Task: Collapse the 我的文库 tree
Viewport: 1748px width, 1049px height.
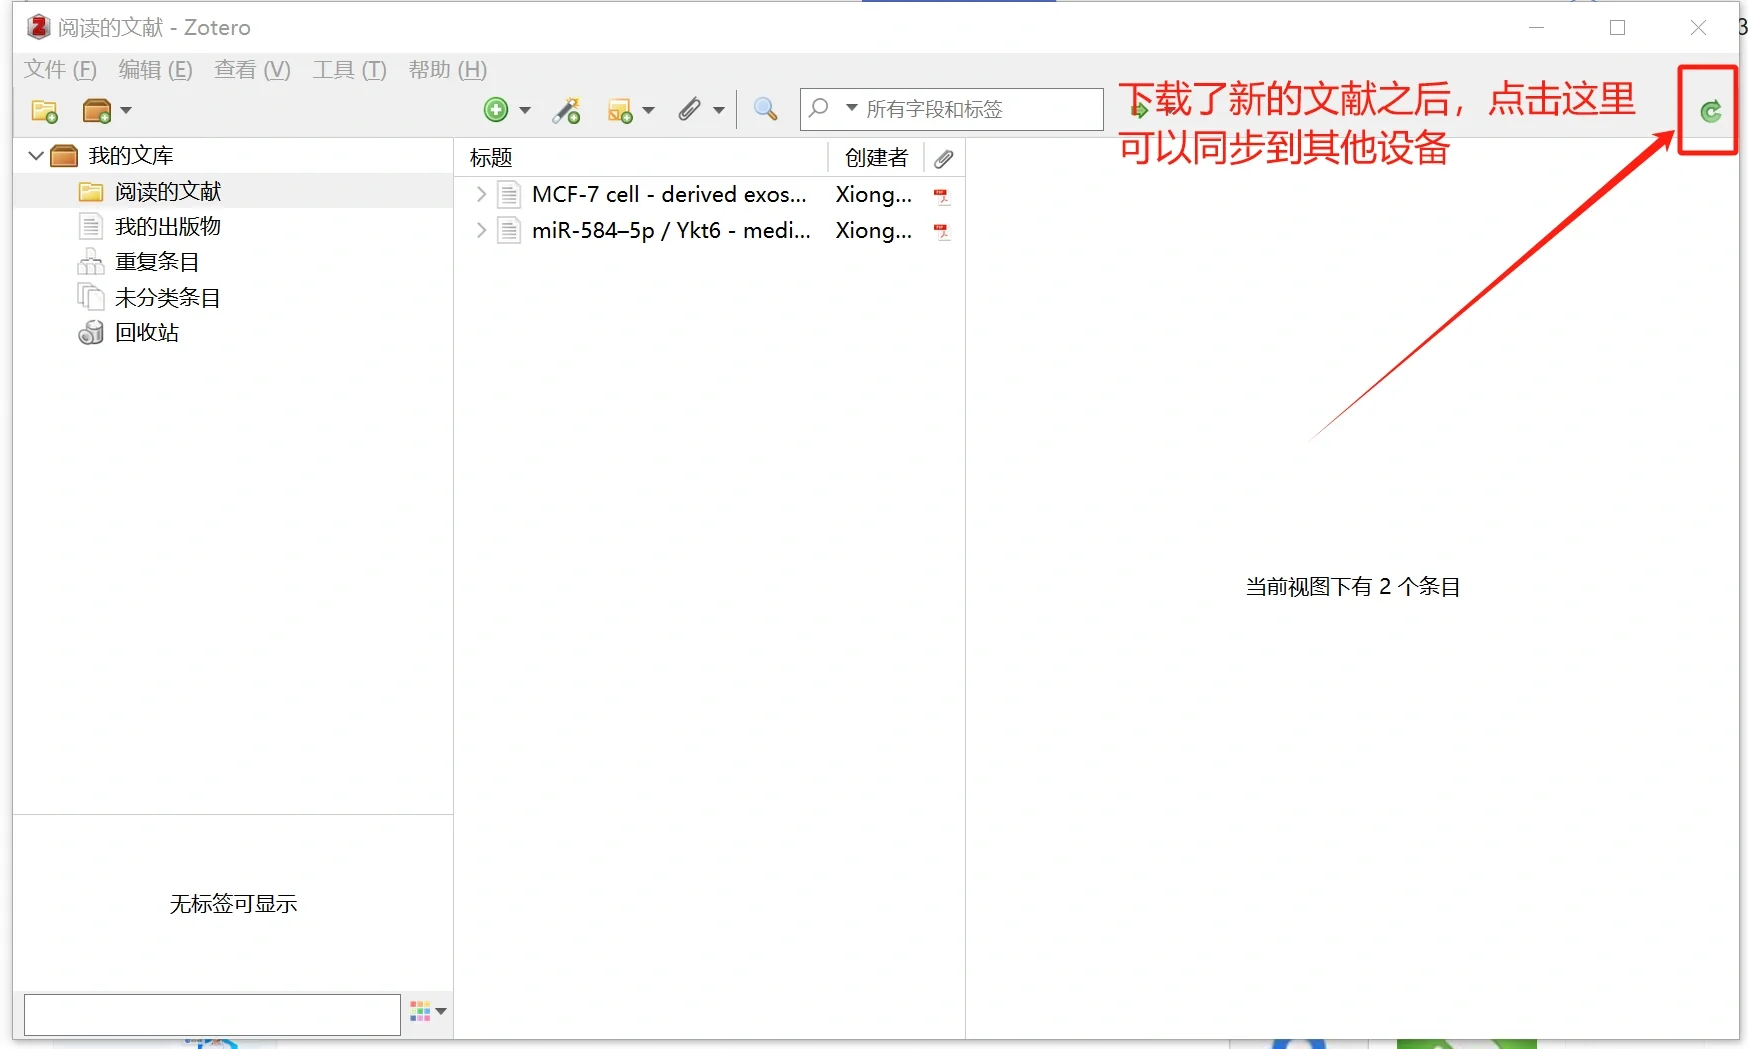Action: pos(35,155)
